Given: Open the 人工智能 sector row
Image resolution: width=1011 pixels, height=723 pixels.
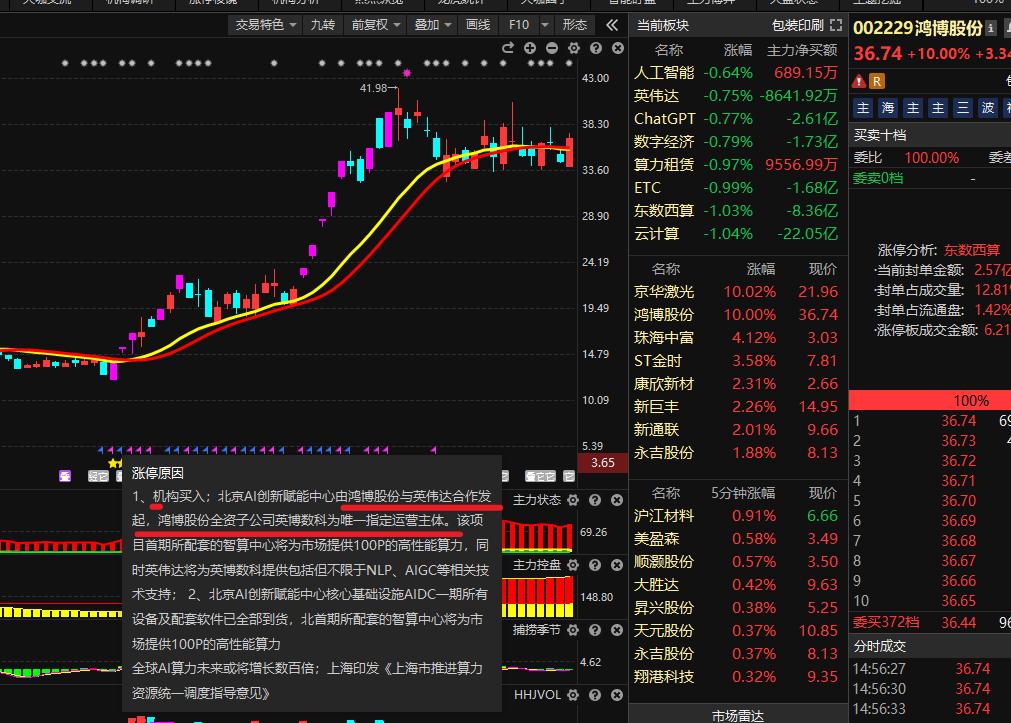Looking at the screenshot, I should point(736,73).
